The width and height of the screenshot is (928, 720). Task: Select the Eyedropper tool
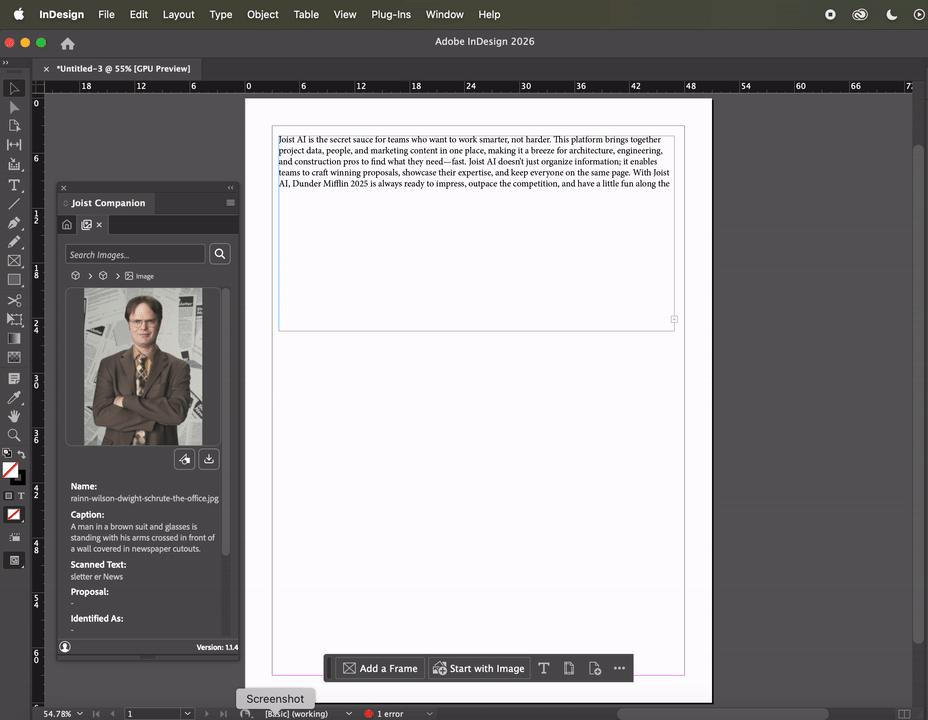click(14, 398)
